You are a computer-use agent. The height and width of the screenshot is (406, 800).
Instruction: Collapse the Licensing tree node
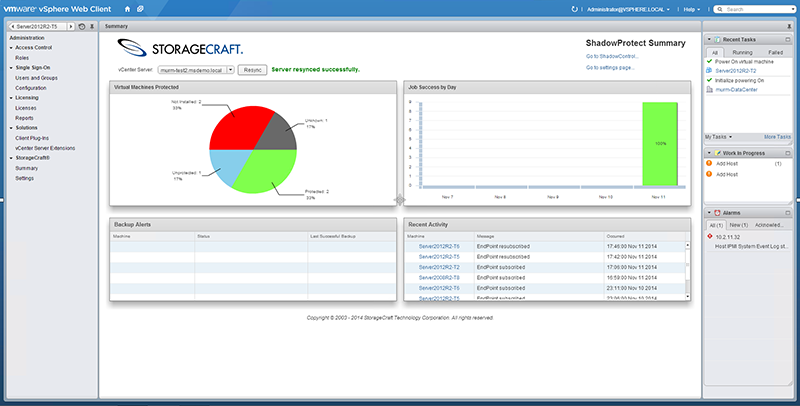(x=11, y=98)
